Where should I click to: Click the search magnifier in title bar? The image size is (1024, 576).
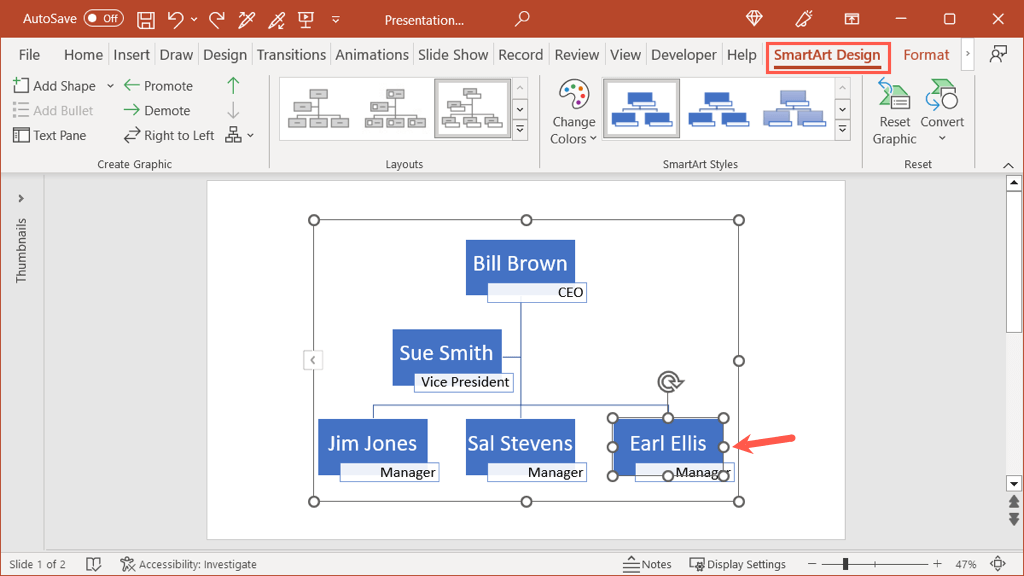coord(522,19)
